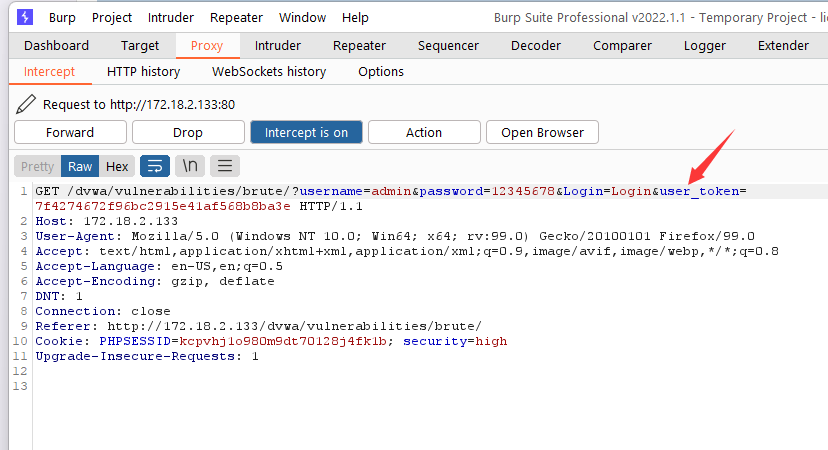Click the Open Browser button

pyautogui.click(x=542, y=132)
